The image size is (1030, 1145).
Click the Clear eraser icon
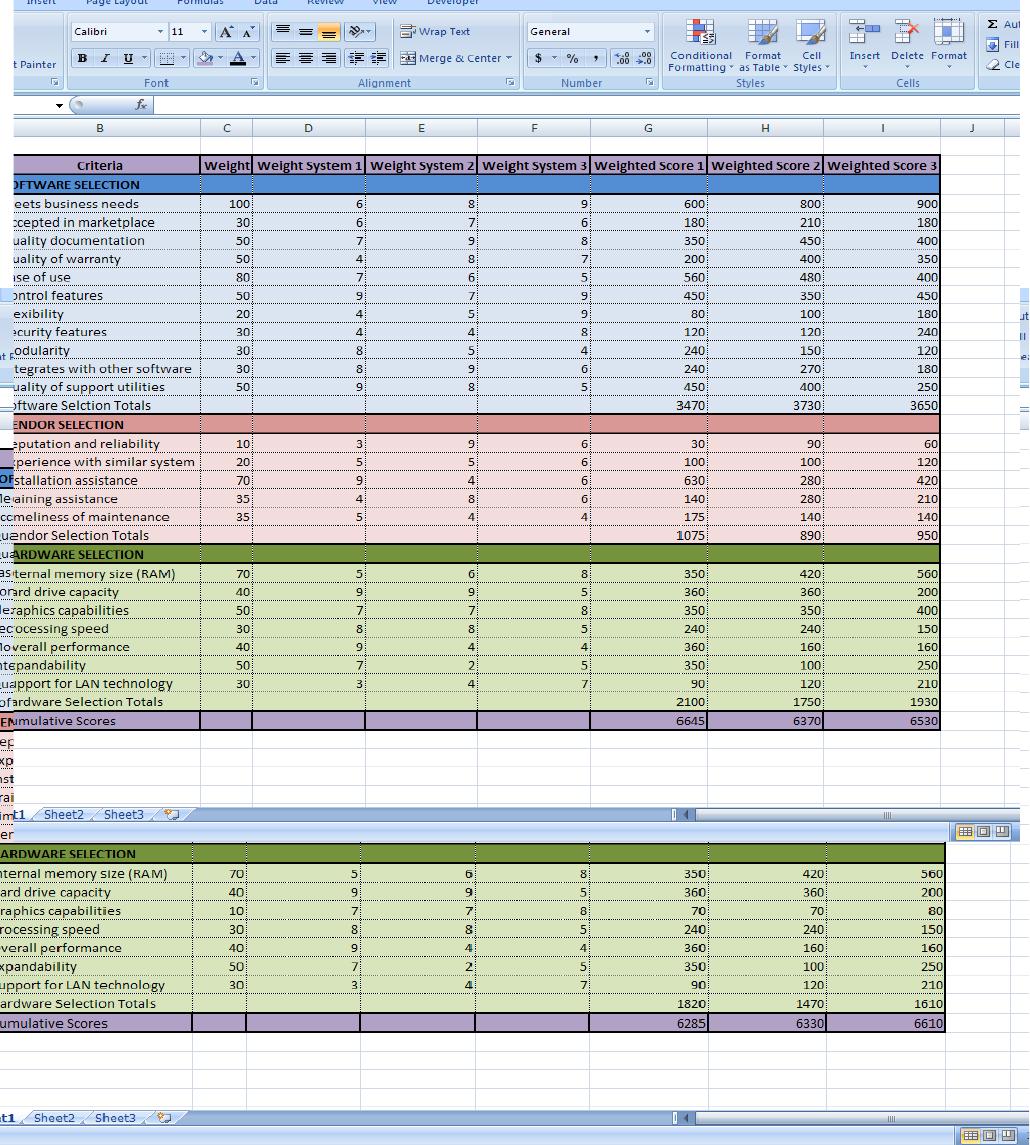pos(993,65)
